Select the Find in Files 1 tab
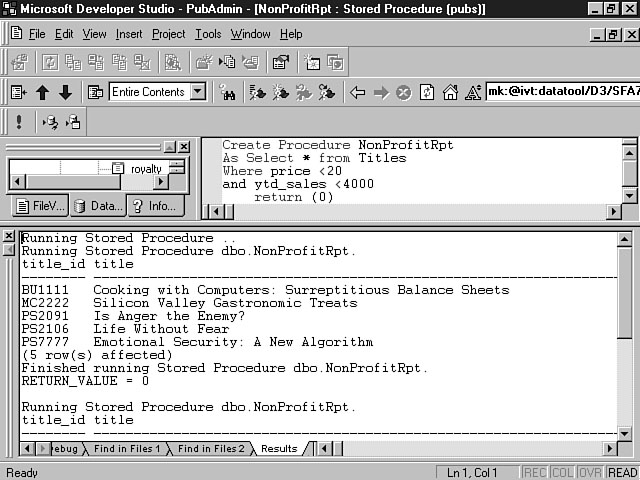The width and height of the screenshot is (640, 480). (x=126, y=449)
